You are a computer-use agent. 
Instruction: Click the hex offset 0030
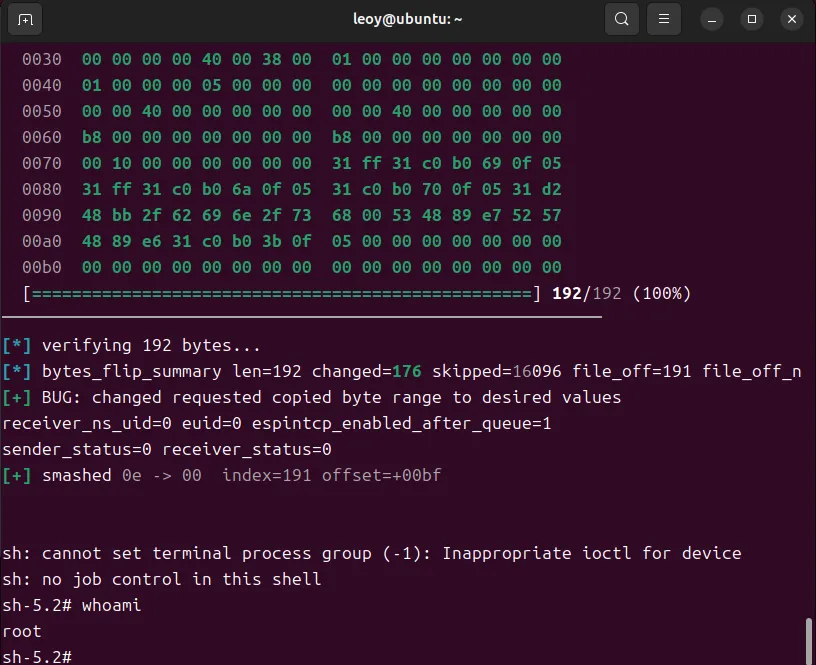coord(42,59)
